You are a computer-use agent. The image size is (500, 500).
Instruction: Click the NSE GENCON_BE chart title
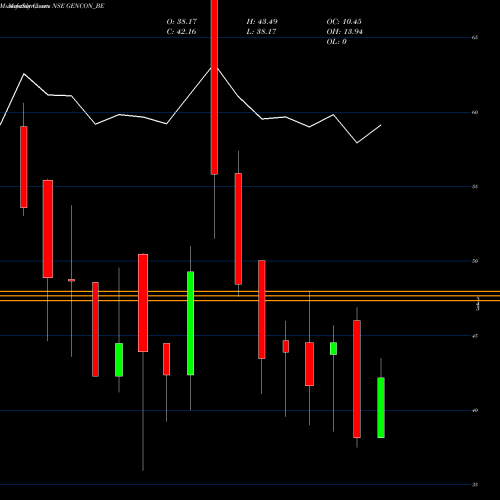coord(78,6)
